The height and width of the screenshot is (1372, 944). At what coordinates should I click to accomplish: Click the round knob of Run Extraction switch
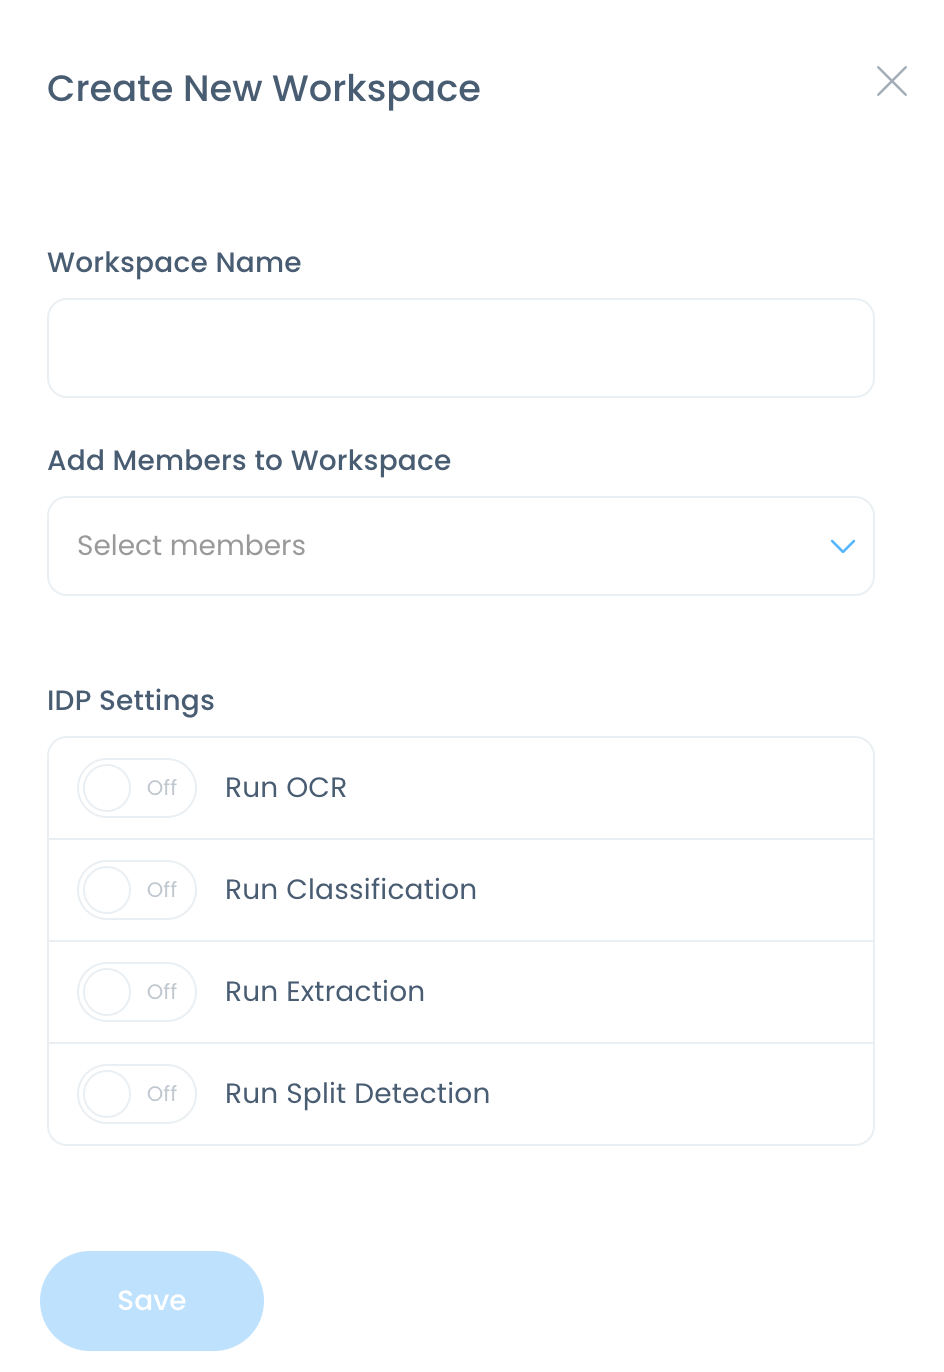click(107, 992)
